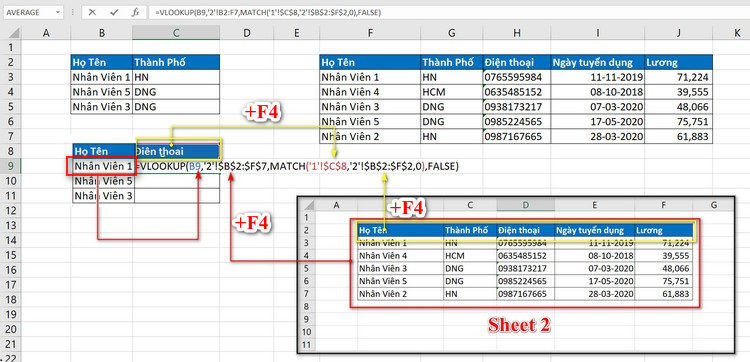The width and height of the screenshot is (750, 362).
Task: Select column C header in main sheet
Action: pos(176,33)
